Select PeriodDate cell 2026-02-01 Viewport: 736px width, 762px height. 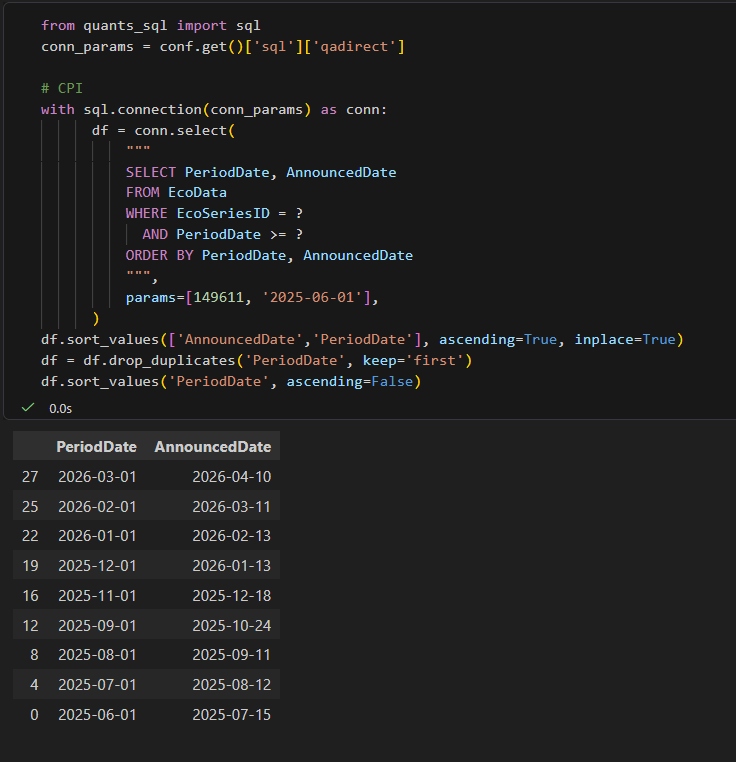pos(97,506)
